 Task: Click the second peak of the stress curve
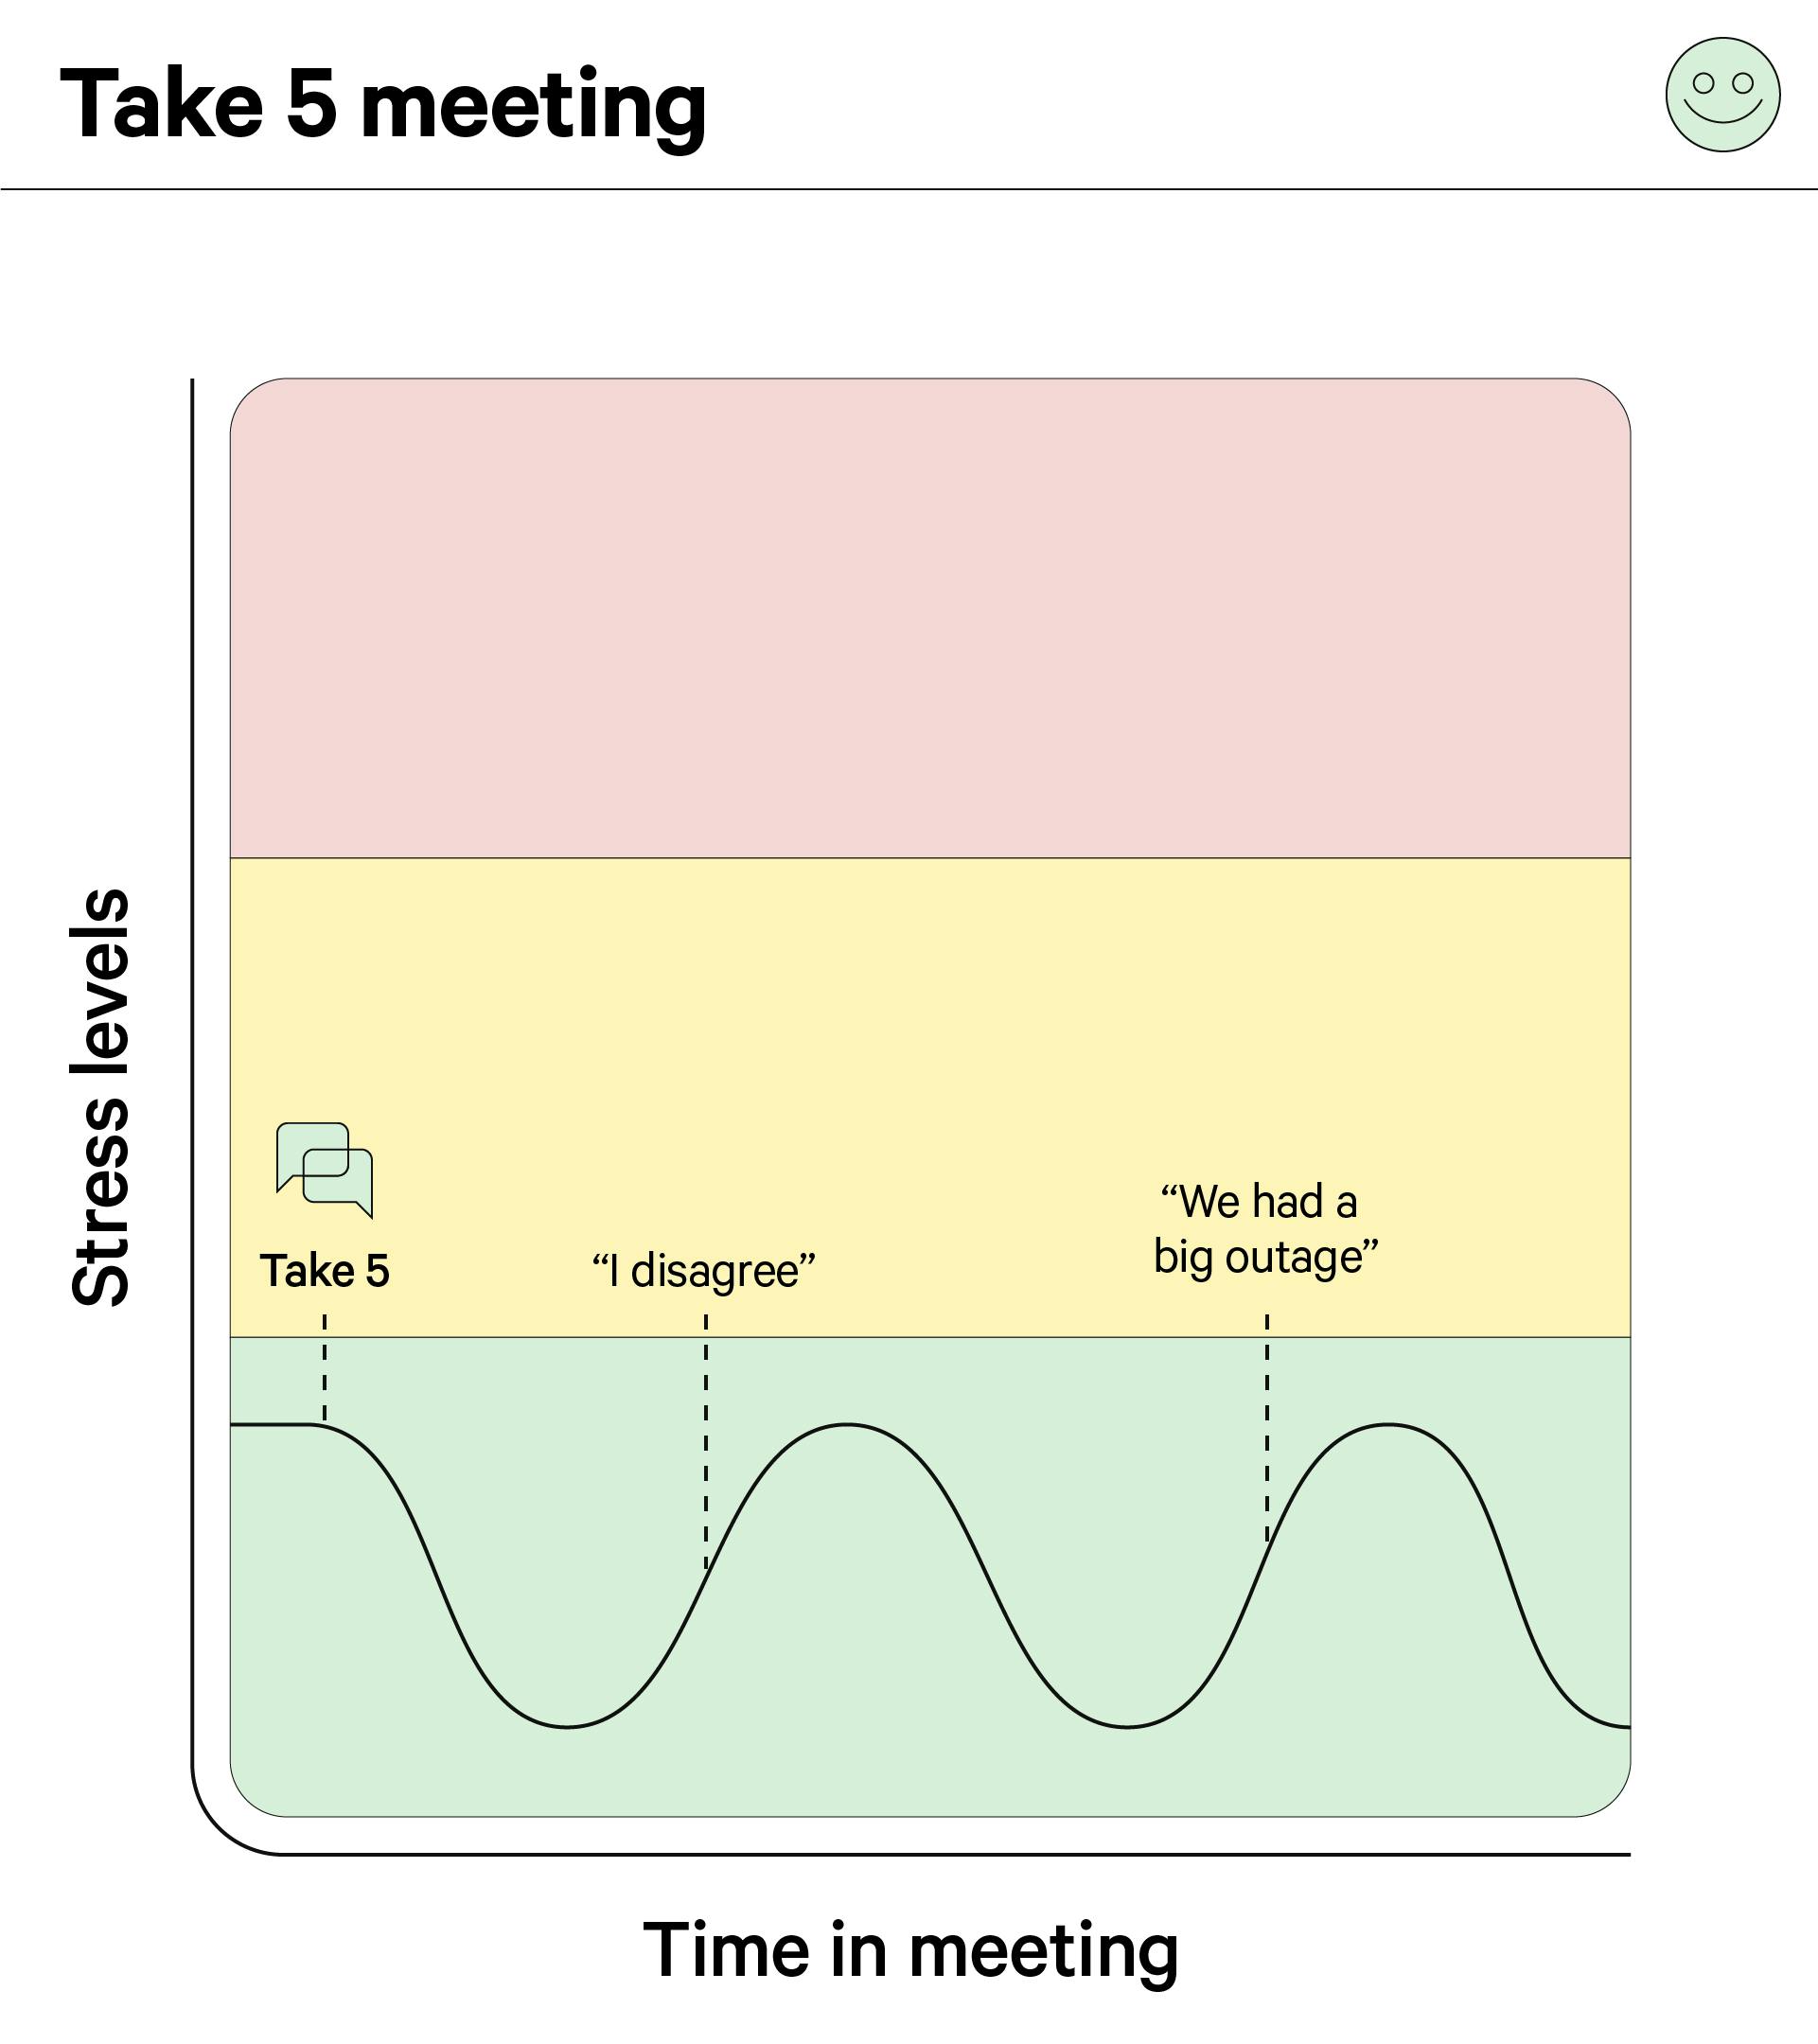(x=1388, y=1425)
